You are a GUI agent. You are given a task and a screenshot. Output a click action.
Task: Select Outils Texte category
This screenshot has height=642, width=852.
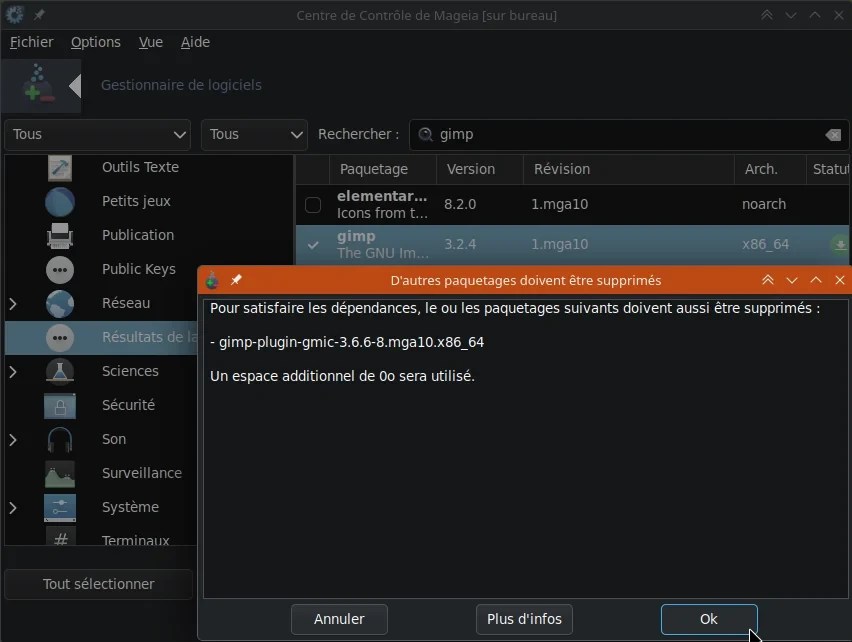pyautogui.click(x=140, y=167)
